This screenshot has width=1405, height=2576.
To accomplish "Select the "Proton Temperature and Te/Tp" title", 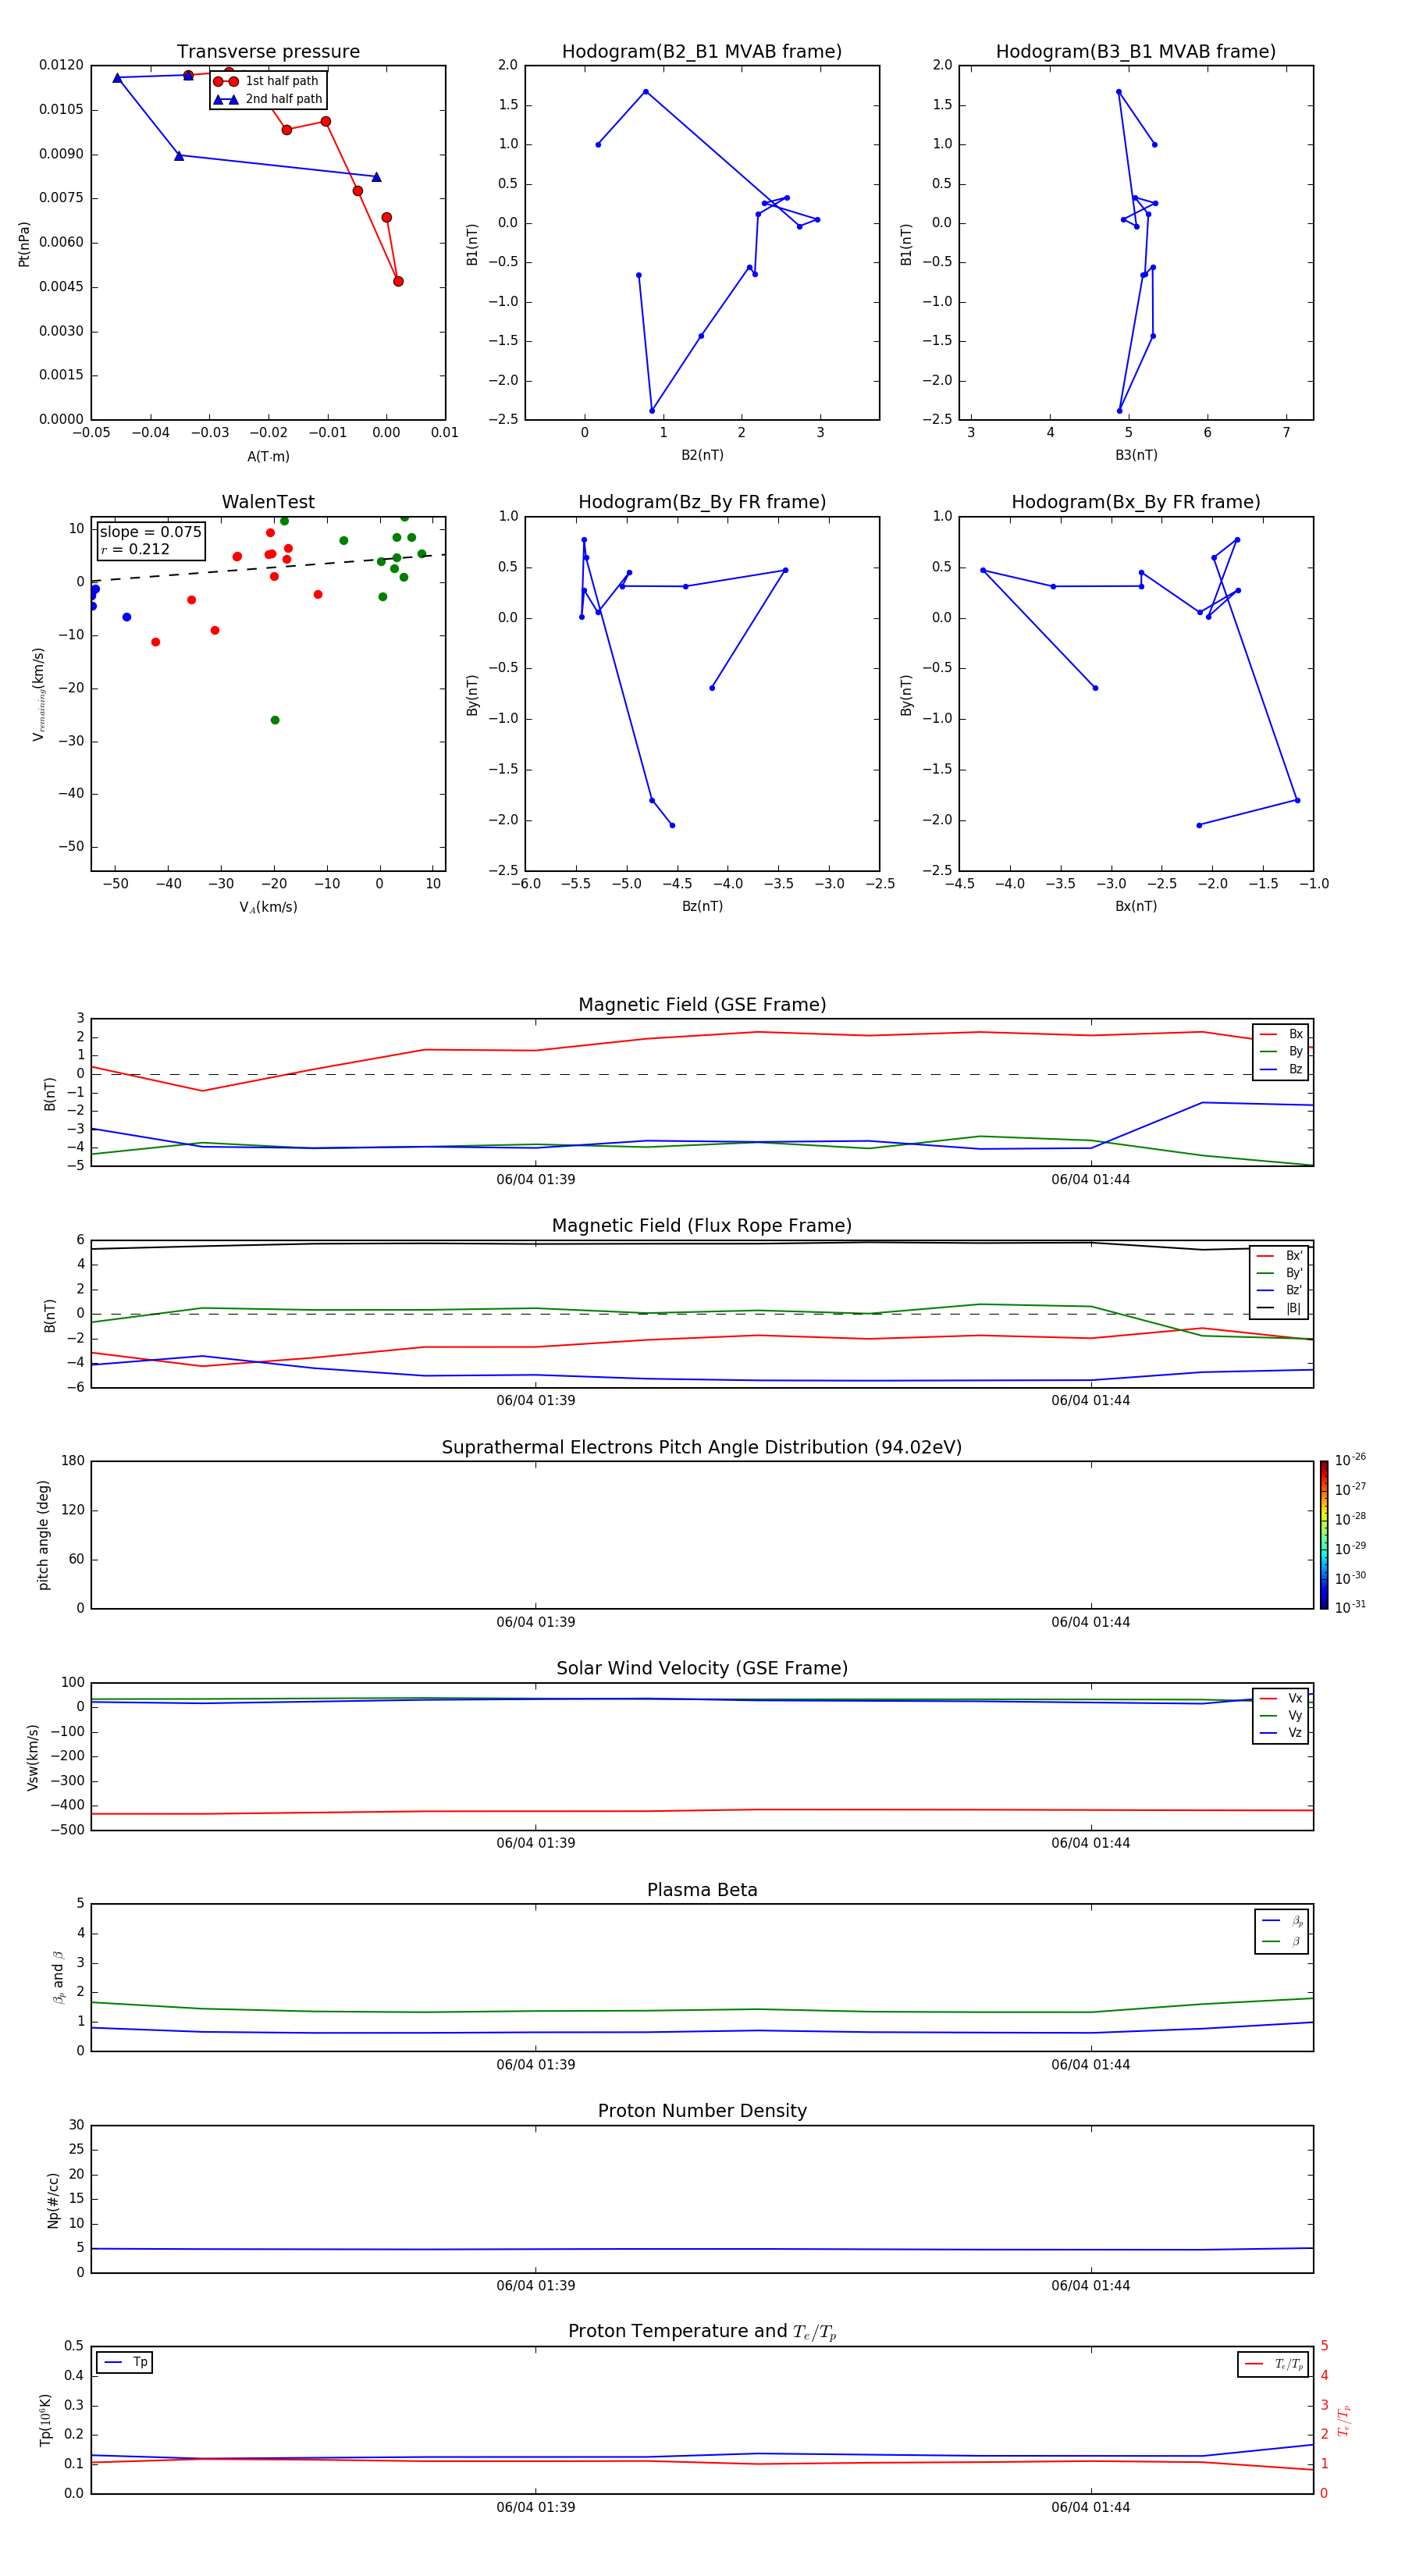I will pyautogui.click(x=702, y=2332).
